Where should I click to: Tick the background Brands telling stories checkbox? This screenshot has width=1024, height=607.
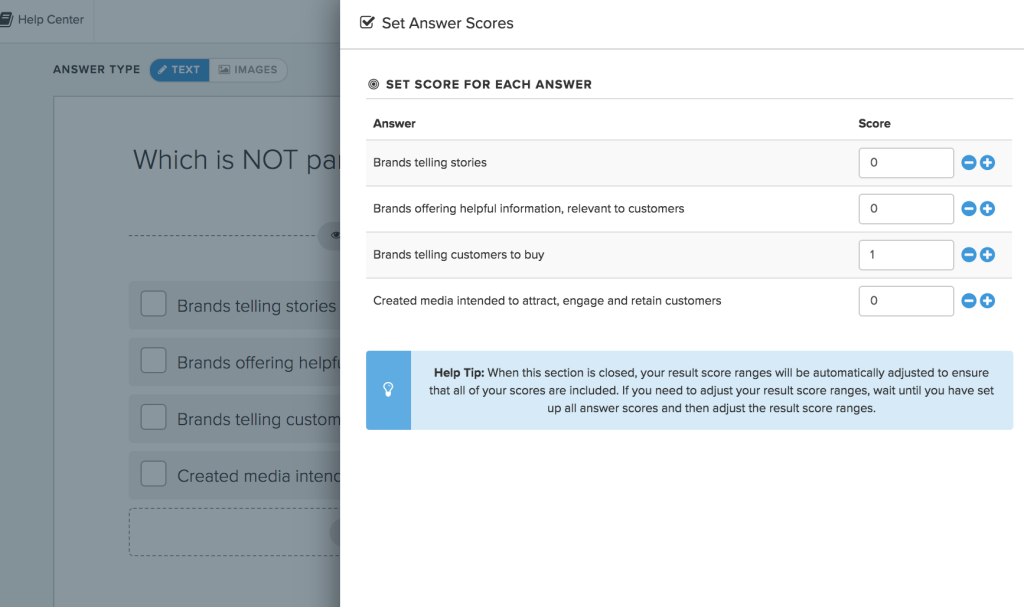153,304
